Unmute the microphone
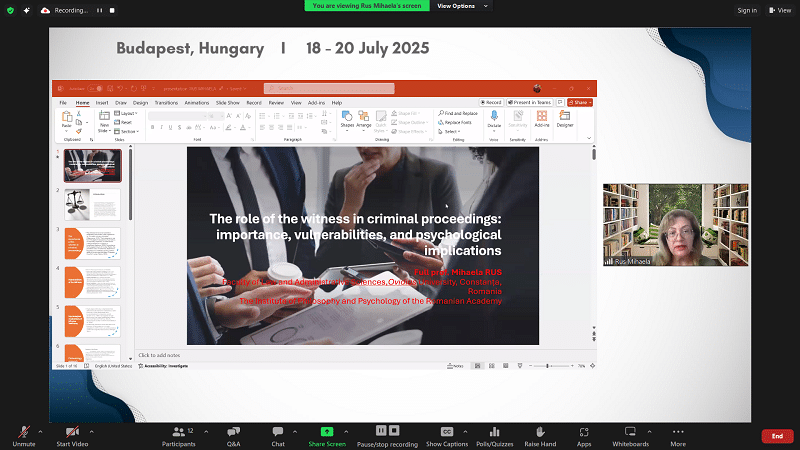Image resolution: width=800 pixels, height=450 pixels. [23, 434]
